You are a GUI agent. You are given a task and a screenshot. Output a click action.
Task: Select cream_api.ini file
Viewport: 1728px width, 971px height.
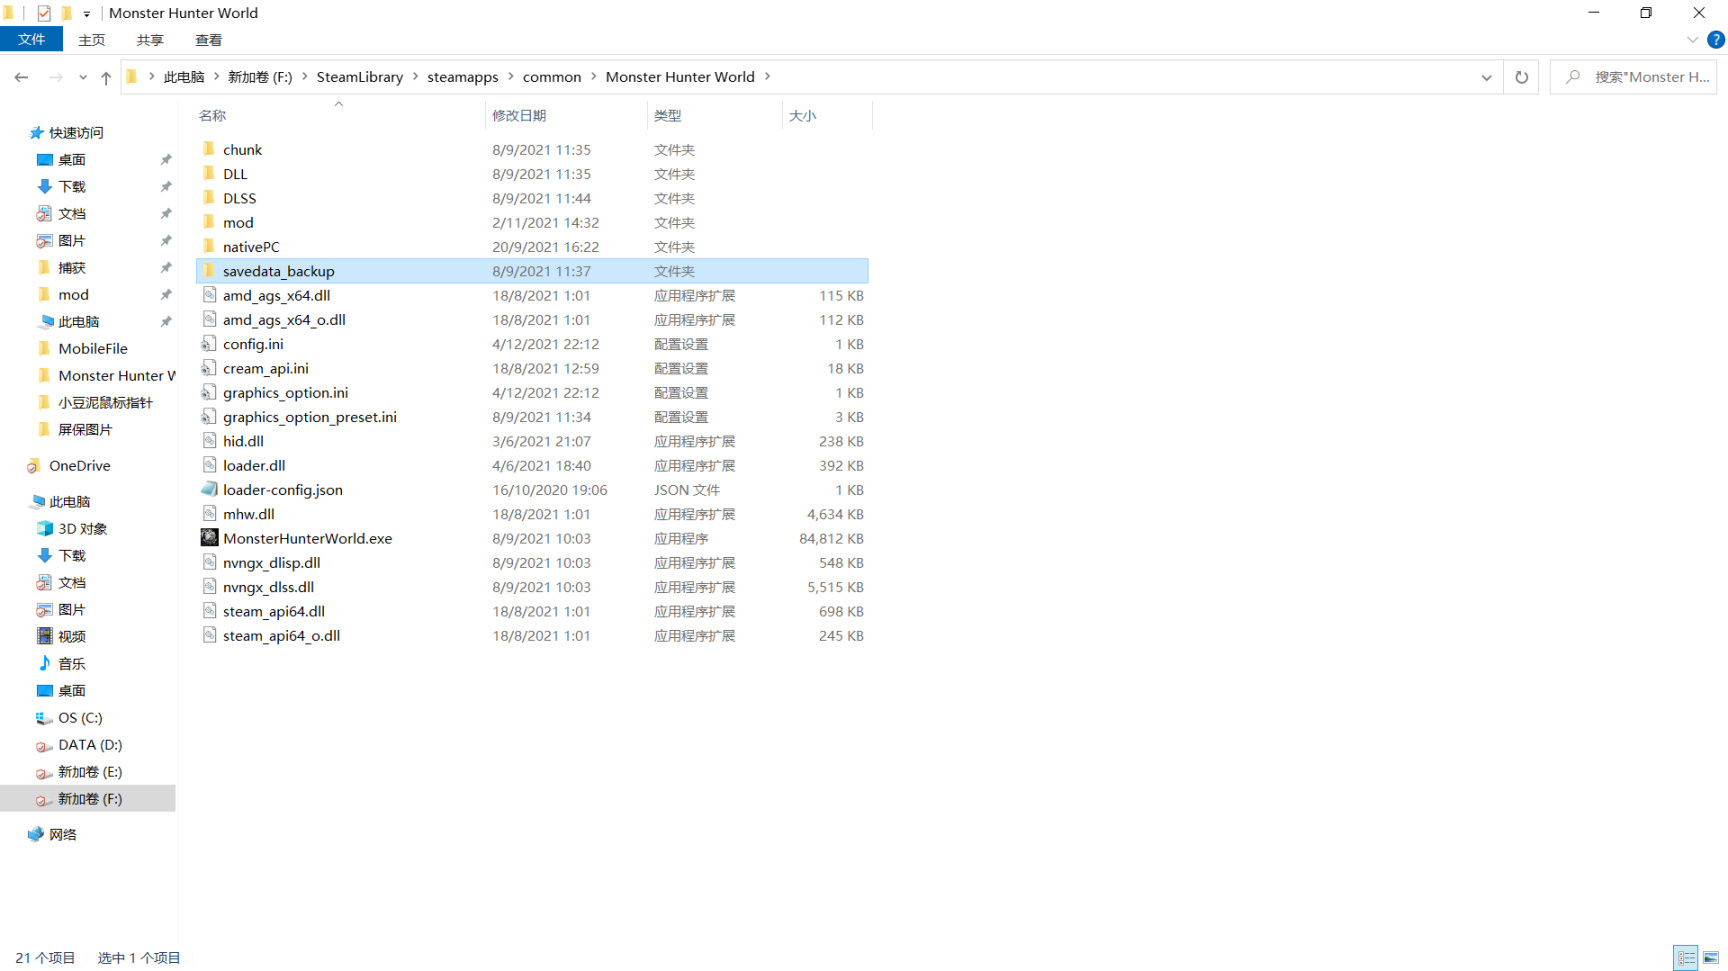[266, 368]
